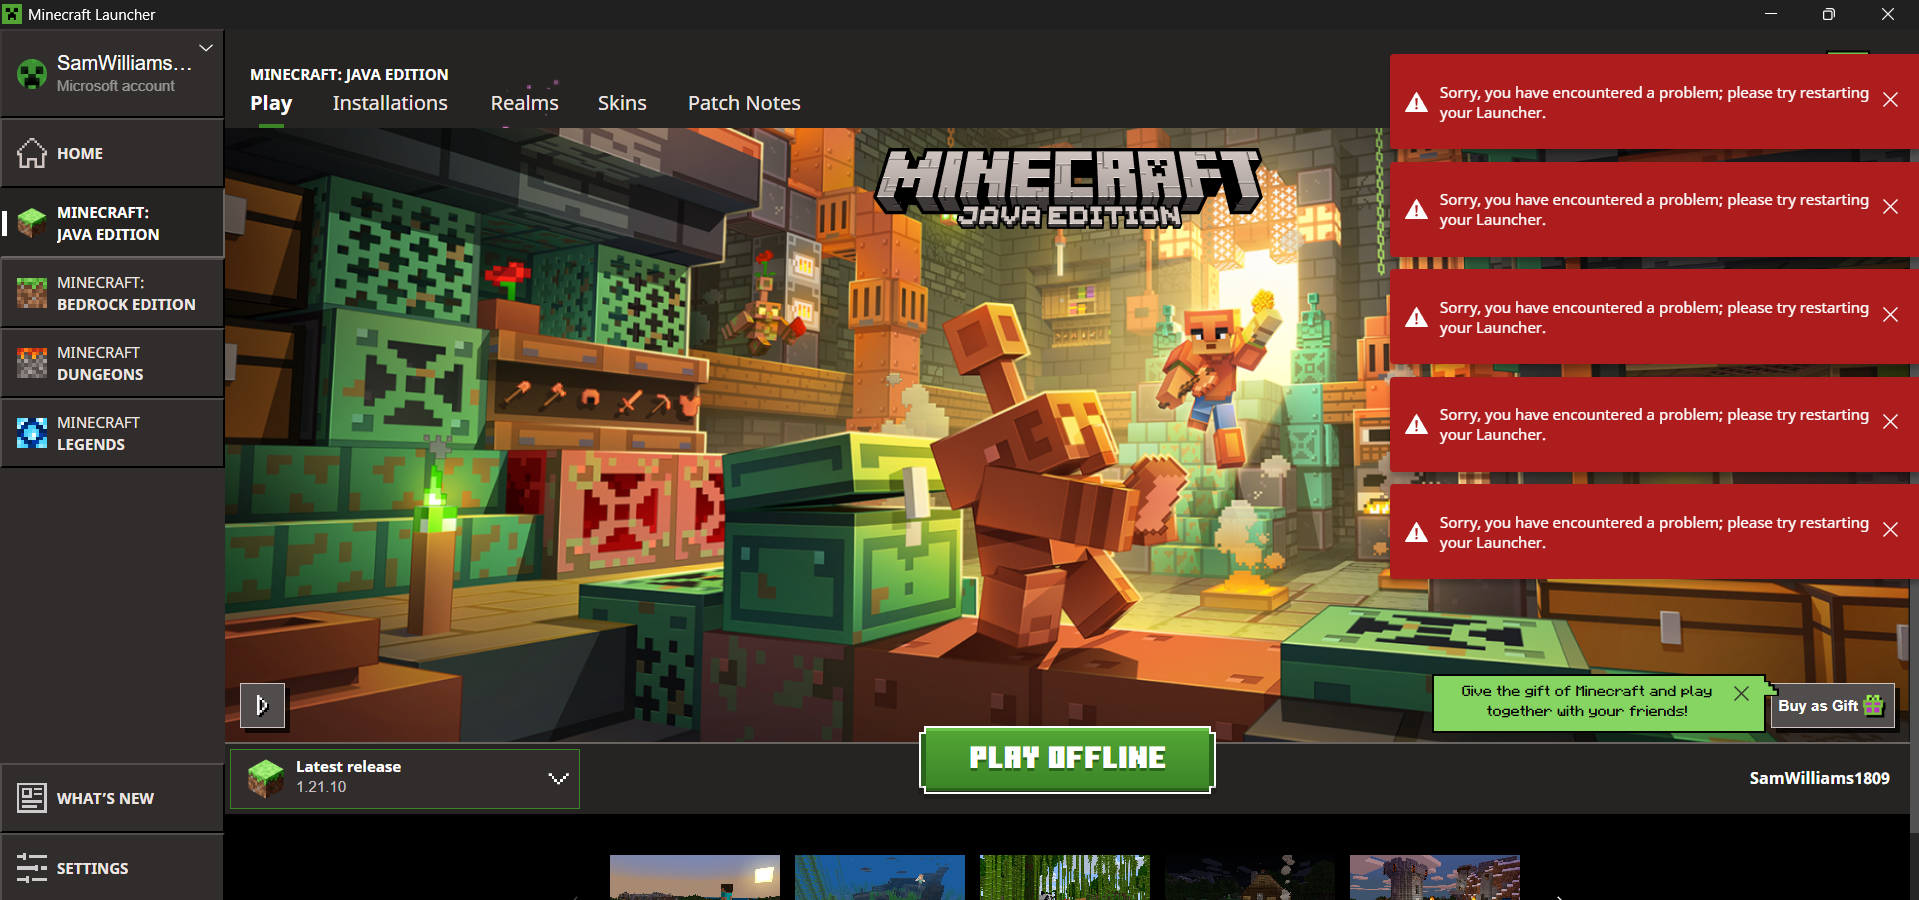Click the Buy as Gift button
The image size is (1919, 900).
[1832, 706]
